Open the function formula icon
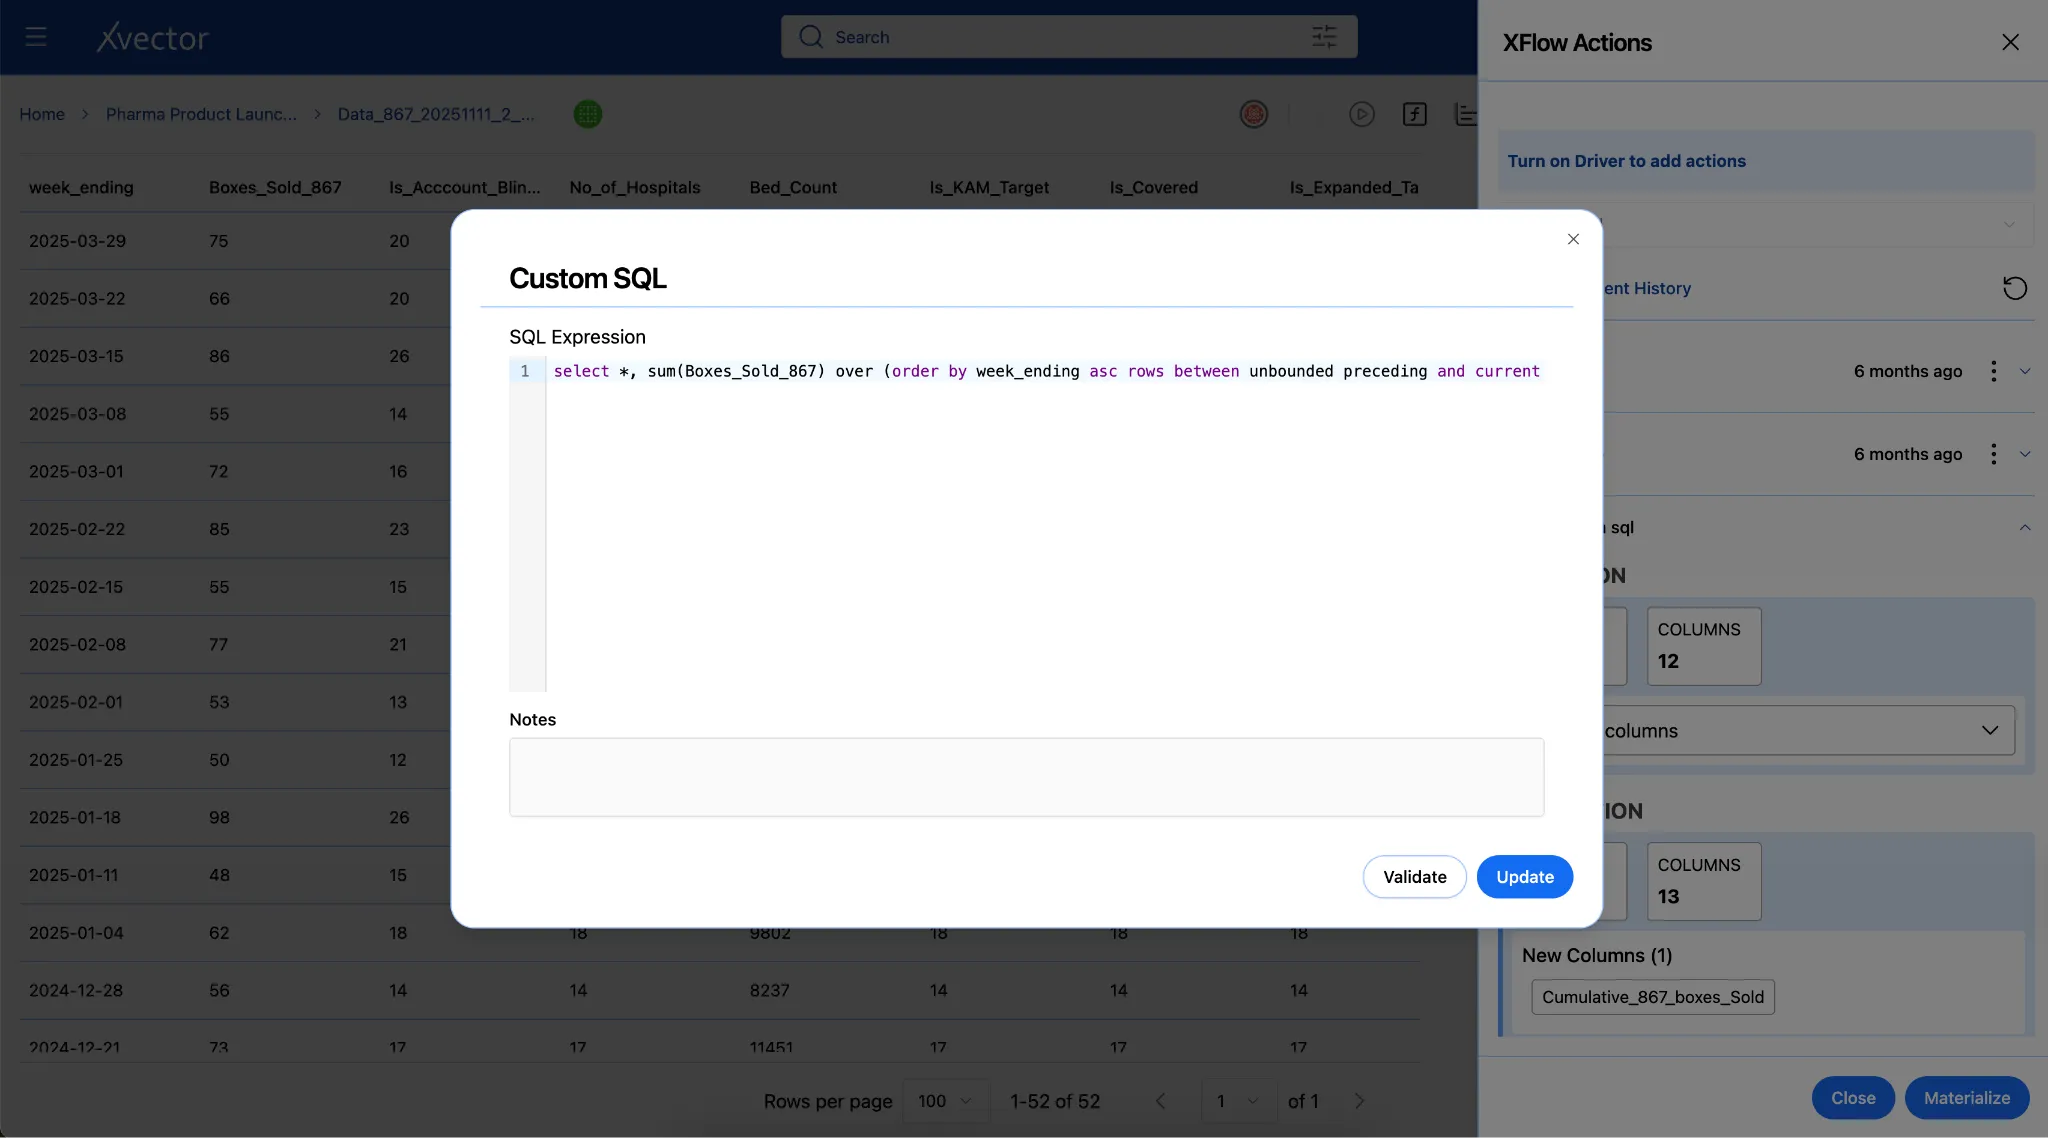The image size is (2048, 1138). pos(1415,114)
